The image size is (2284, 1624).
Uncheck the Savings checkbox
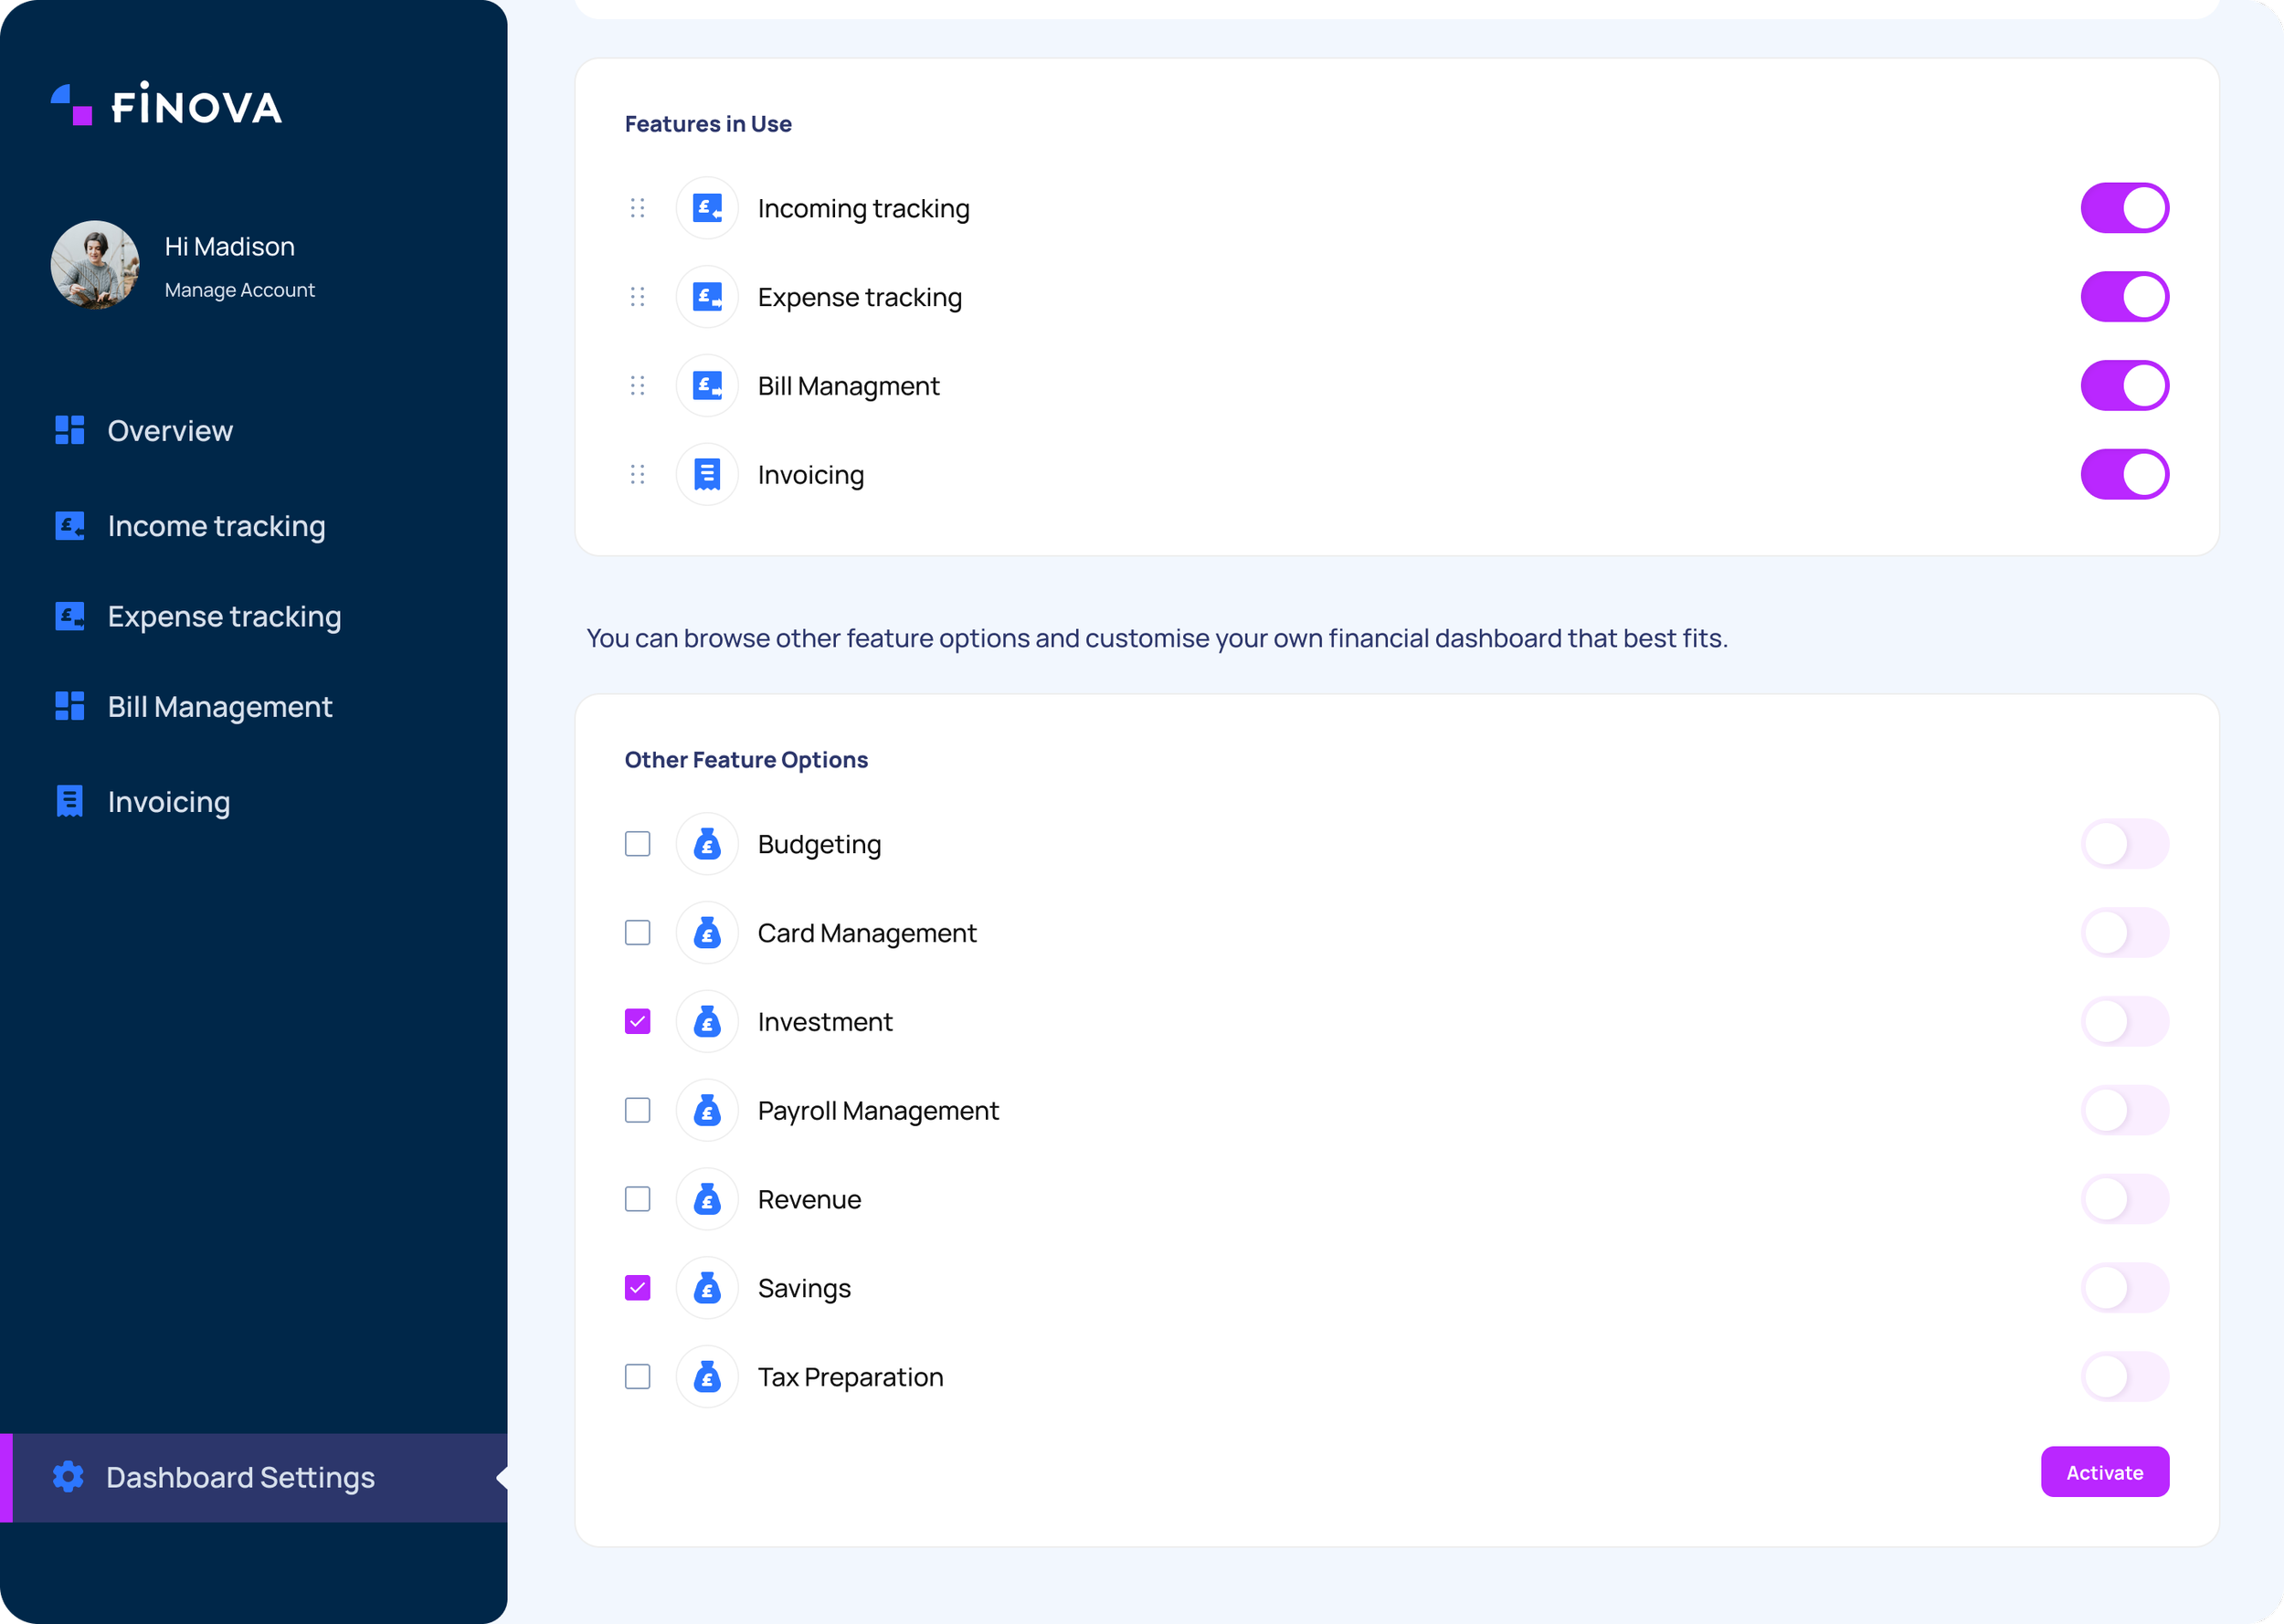point(637,1288)
